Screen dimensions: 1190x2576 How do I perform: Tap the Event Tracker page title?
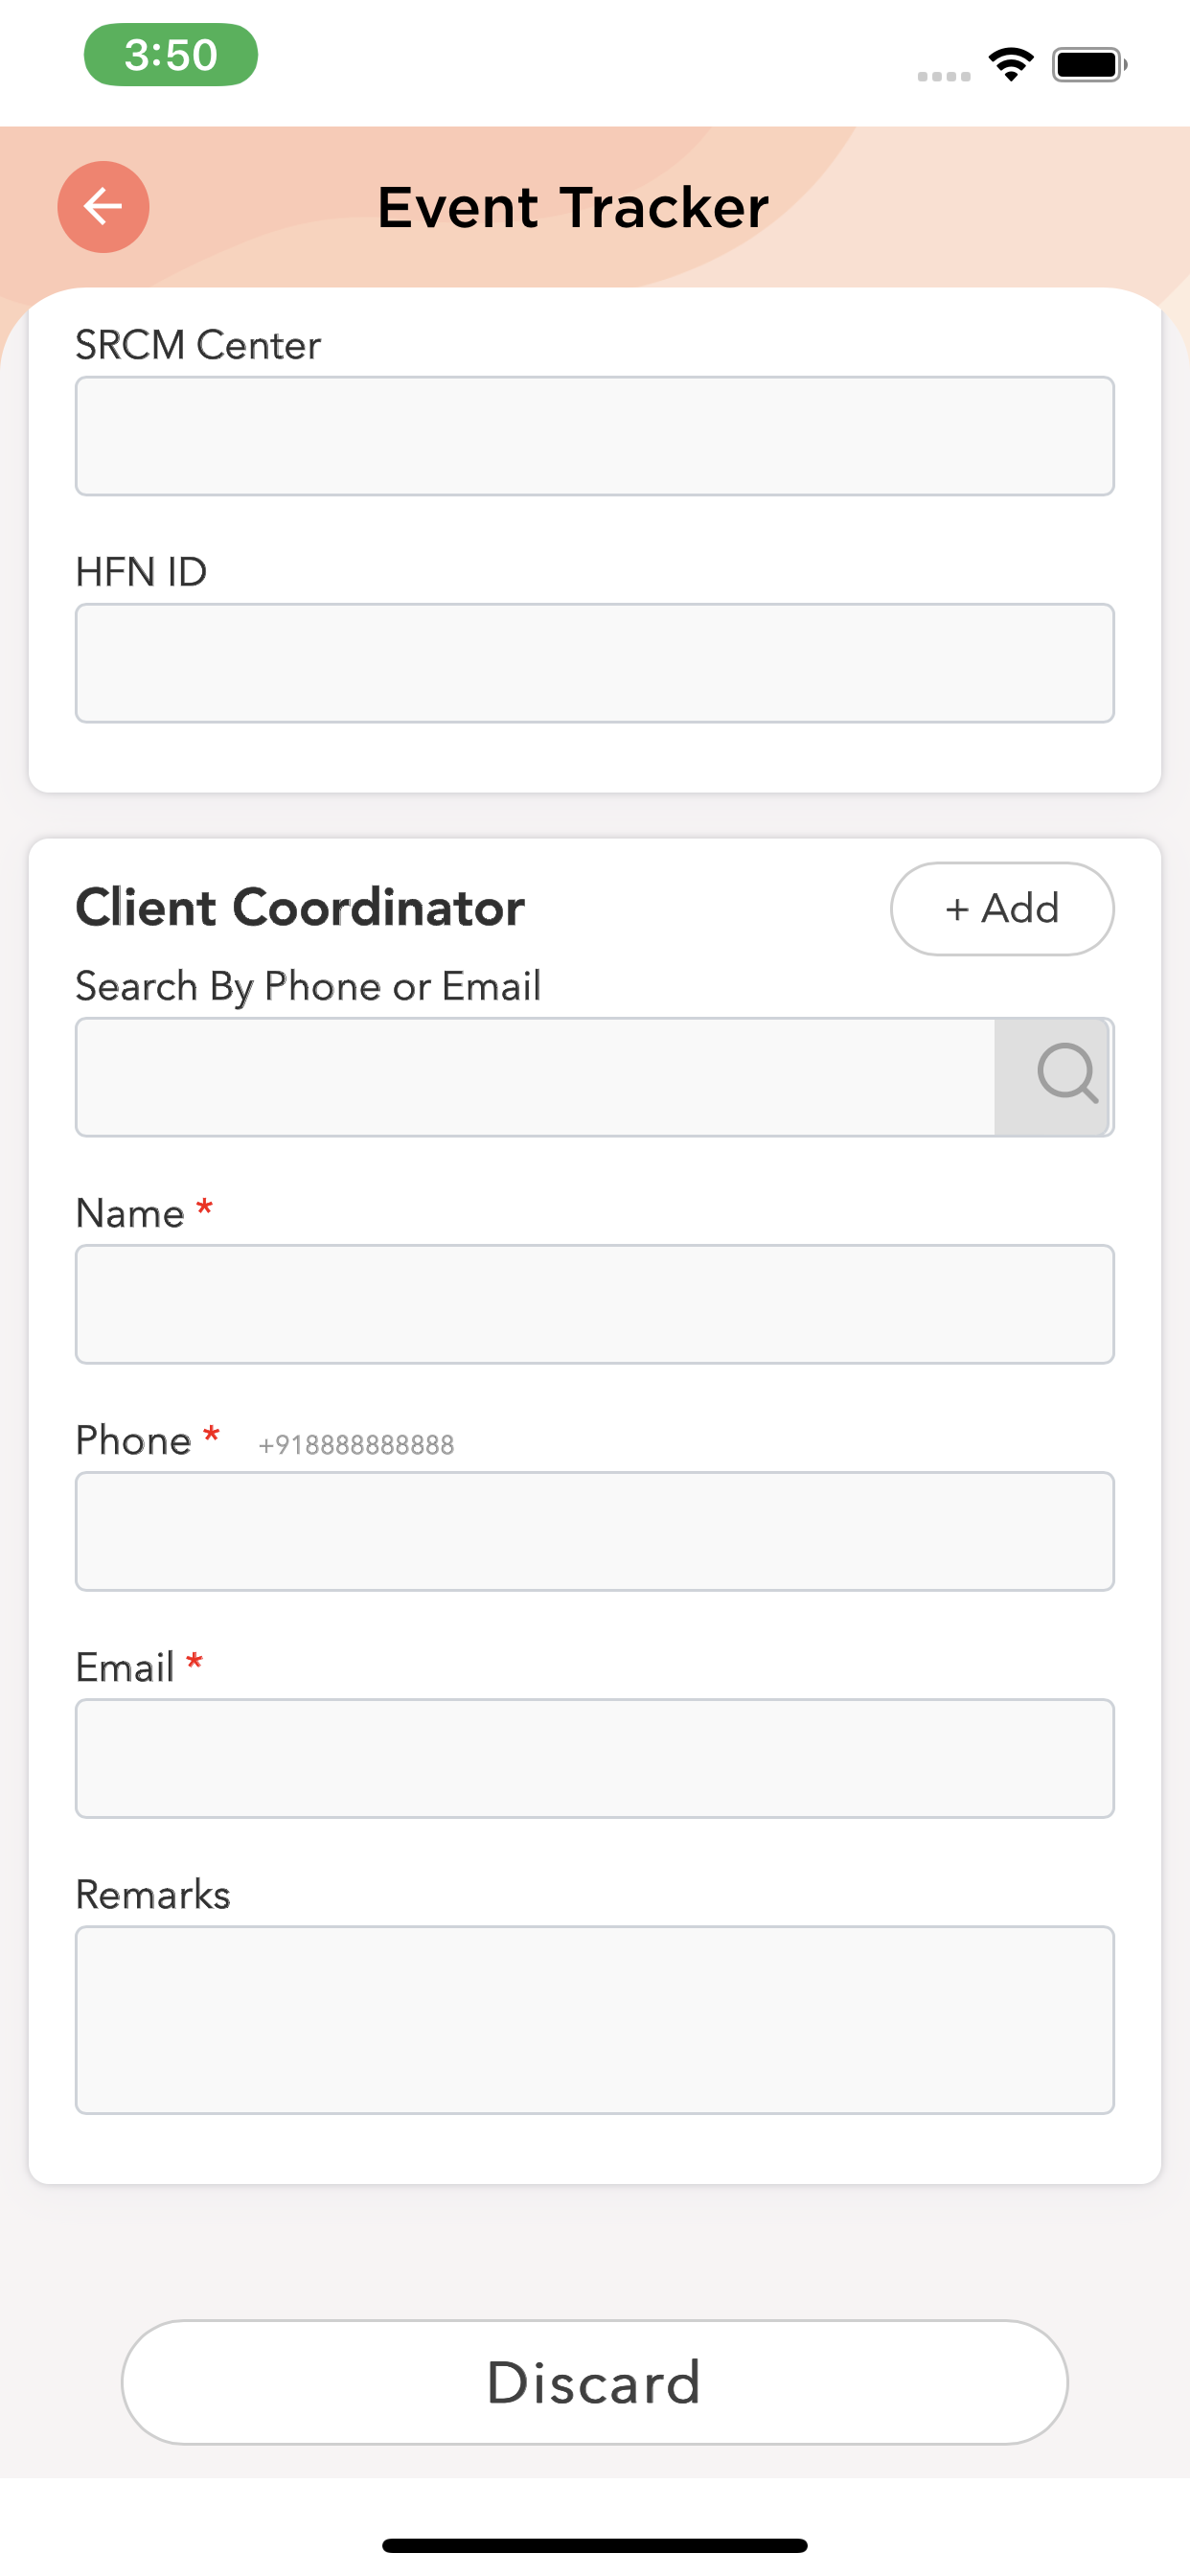[573, 208]
